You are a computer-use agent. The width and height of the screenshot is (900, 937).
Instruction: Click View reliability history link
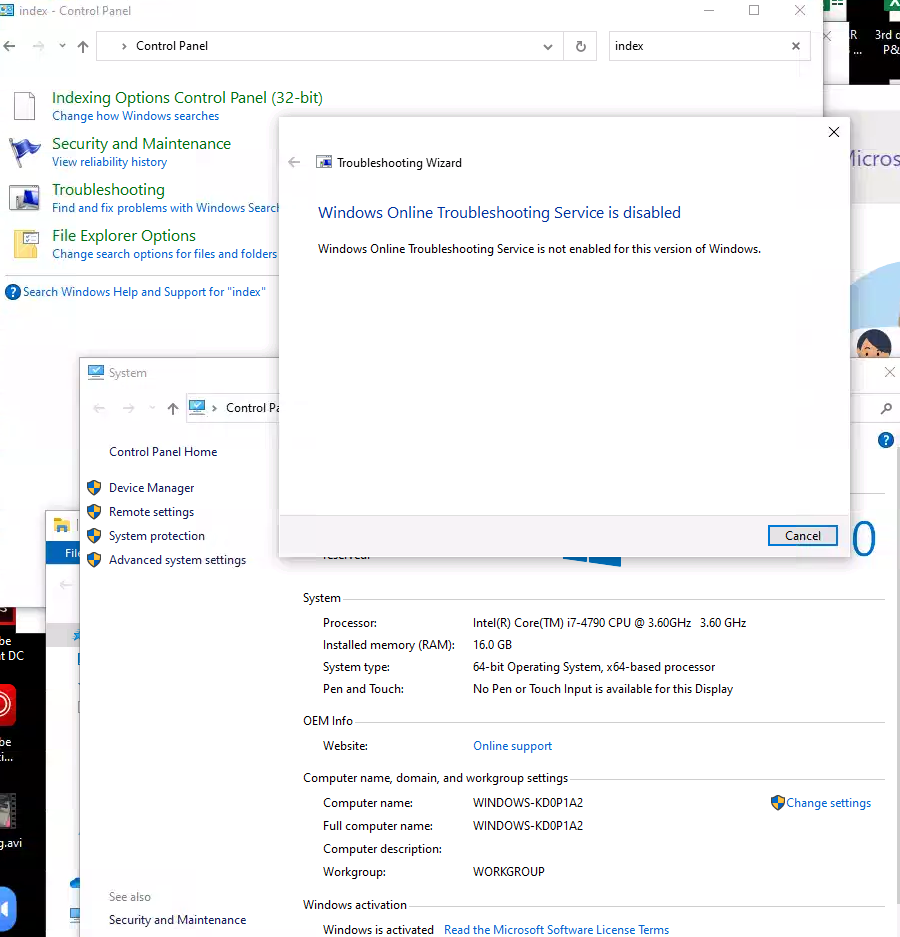tap(109, 162)
